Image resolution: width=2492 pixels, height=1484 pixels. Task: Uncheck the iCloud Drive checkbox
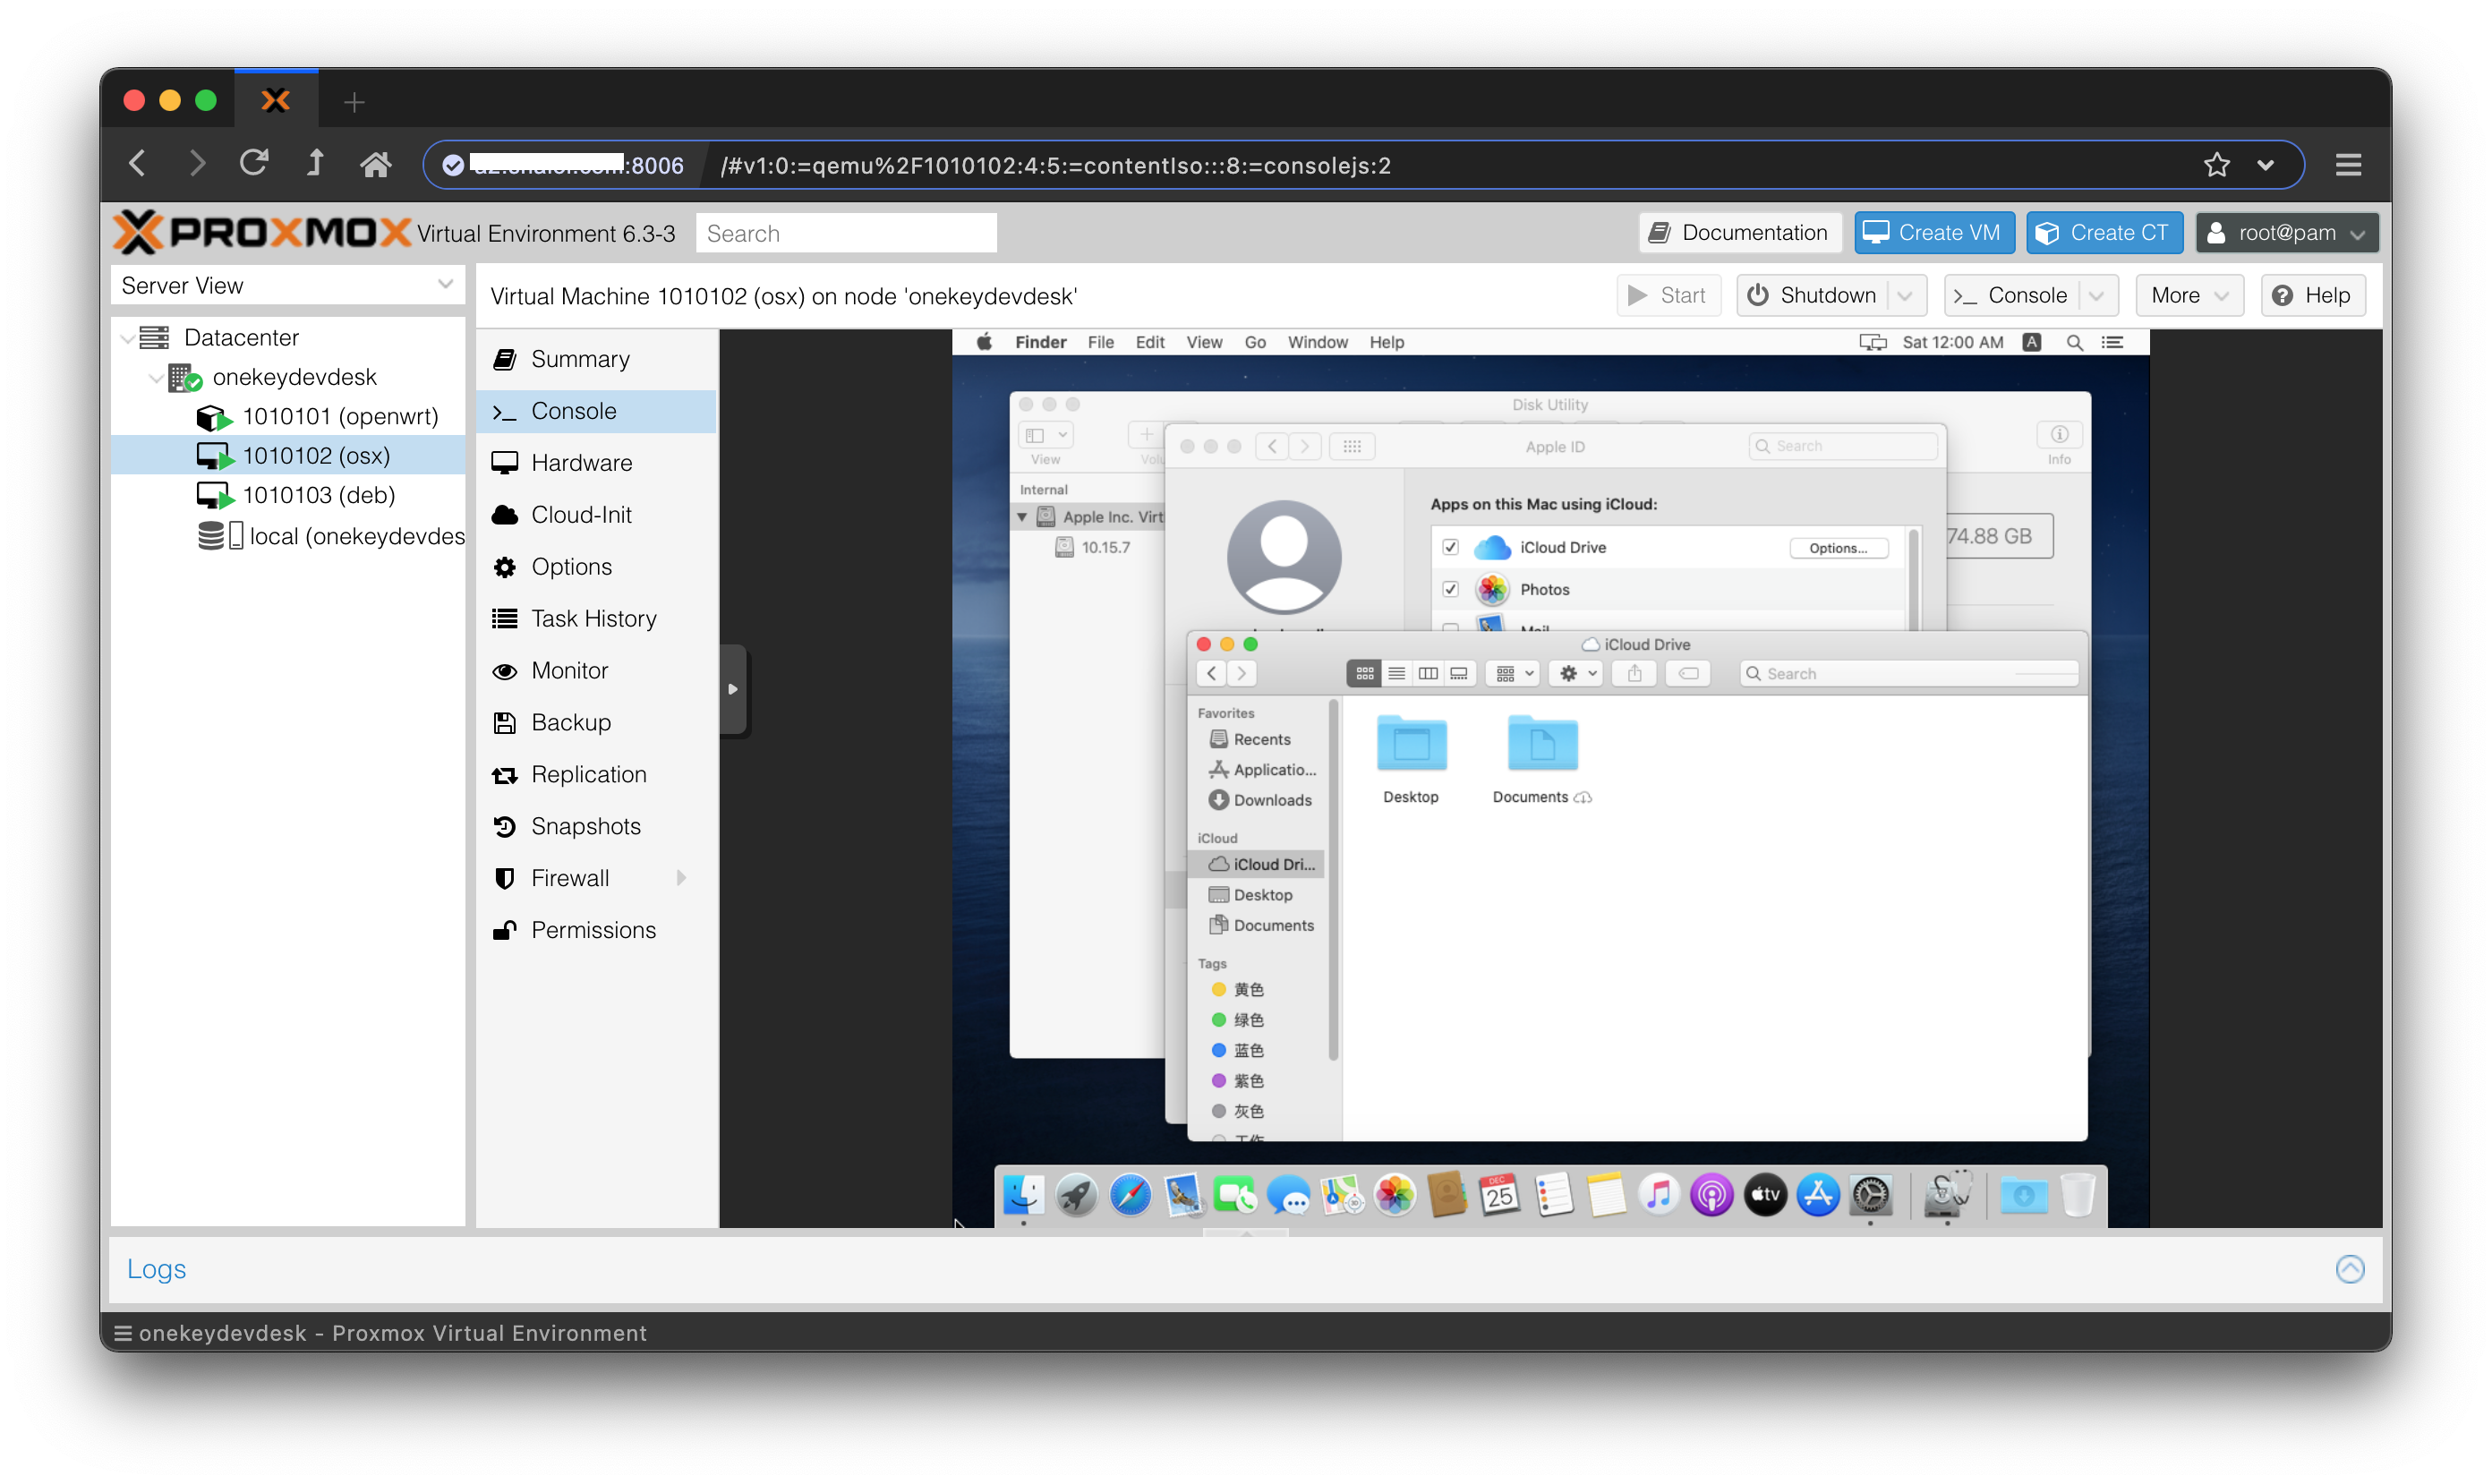1450,547
